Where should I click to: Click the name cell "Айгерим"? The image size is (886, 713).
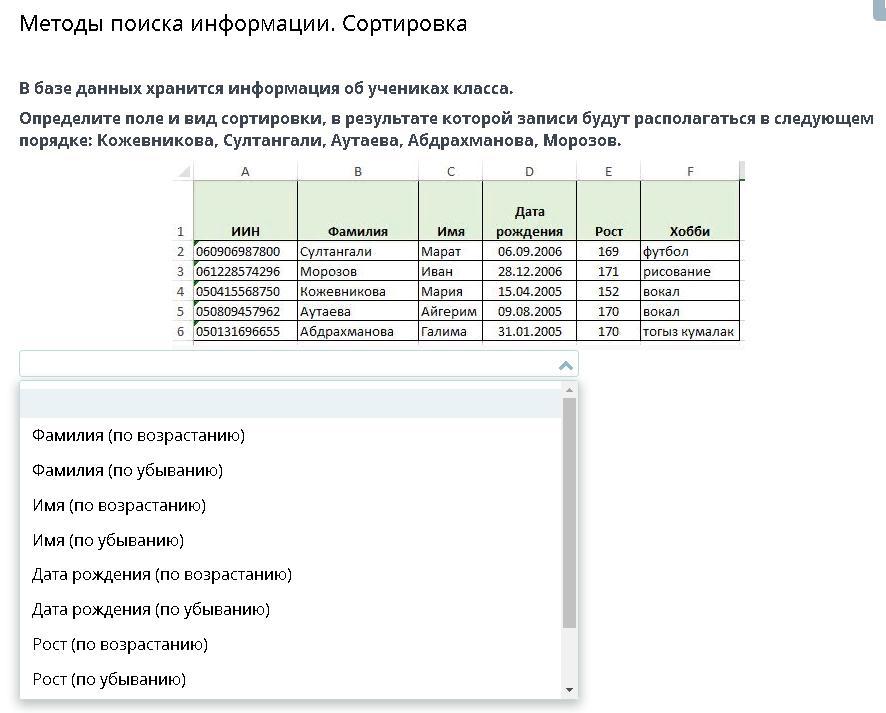click(x=450, y=311)
